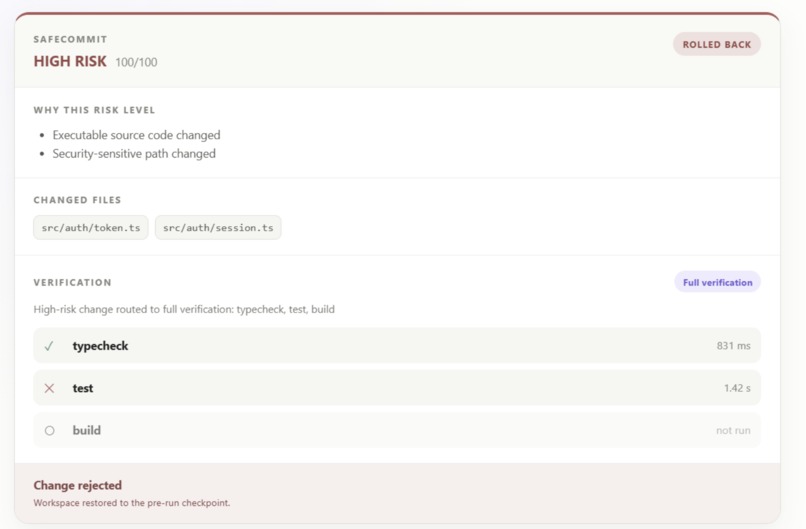Viewport: 806px width, 529px height.
Task: Click the WHY THIS RISK LEVEL heading
Action: click(94, 110)
